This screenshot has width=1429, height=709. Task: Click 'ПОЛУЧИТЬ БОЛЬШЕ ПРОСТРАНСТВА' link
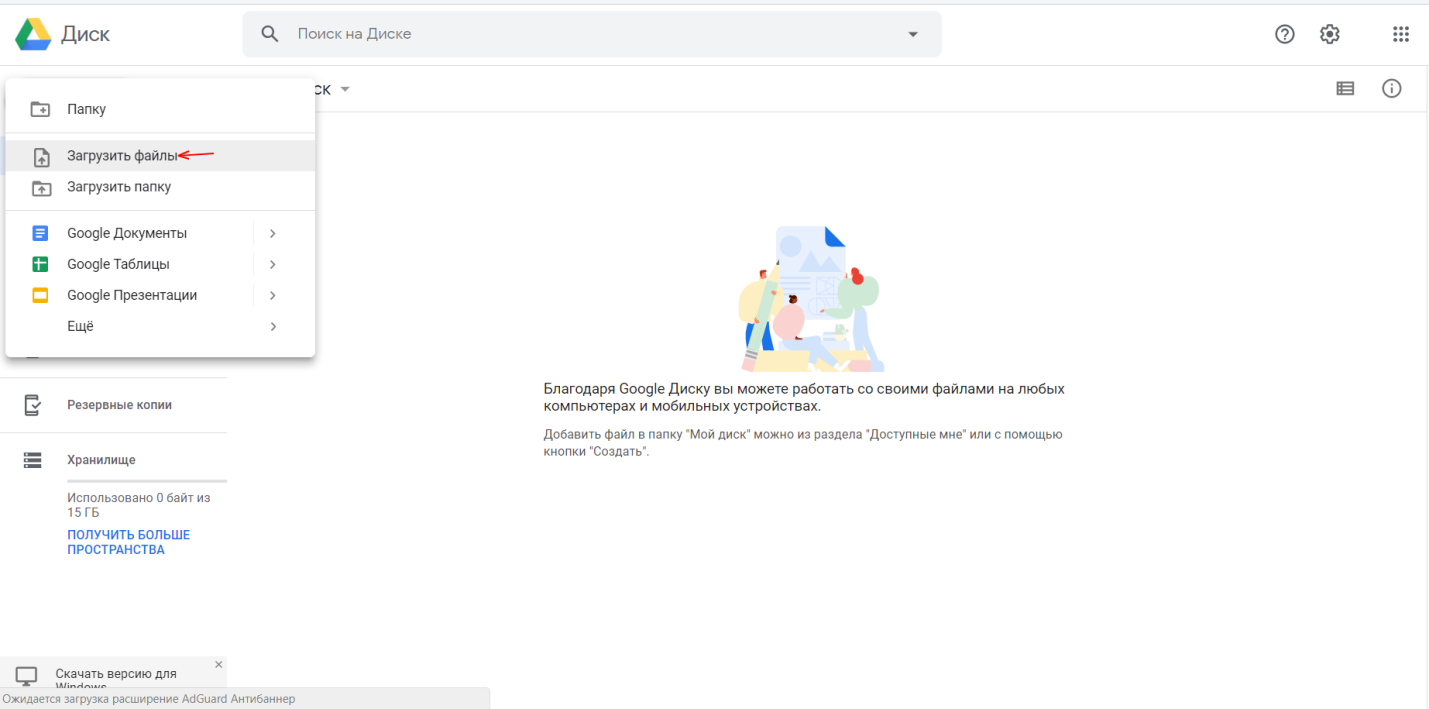pyautogui.click(x=129, y=542)
